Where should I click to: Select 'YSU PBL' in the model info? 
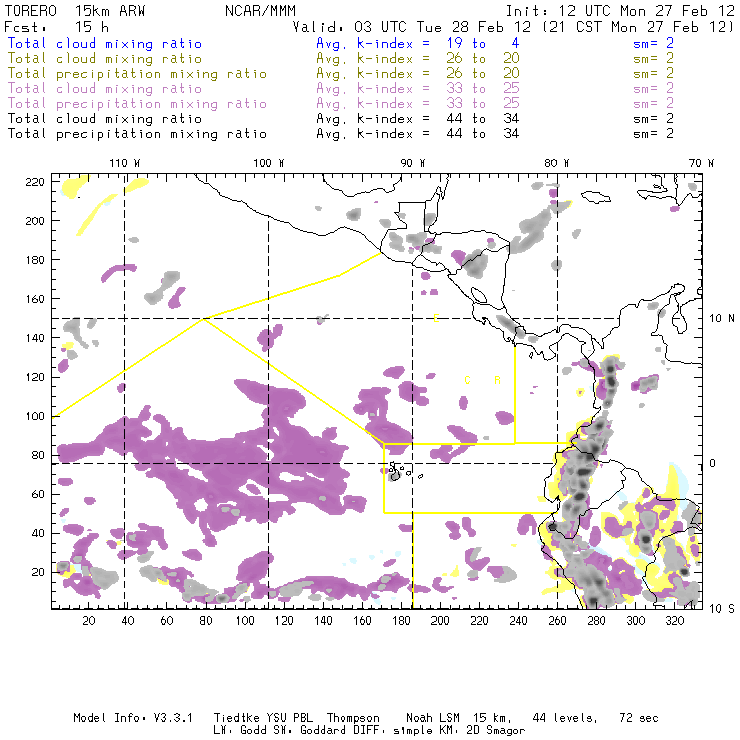[289, 718]
